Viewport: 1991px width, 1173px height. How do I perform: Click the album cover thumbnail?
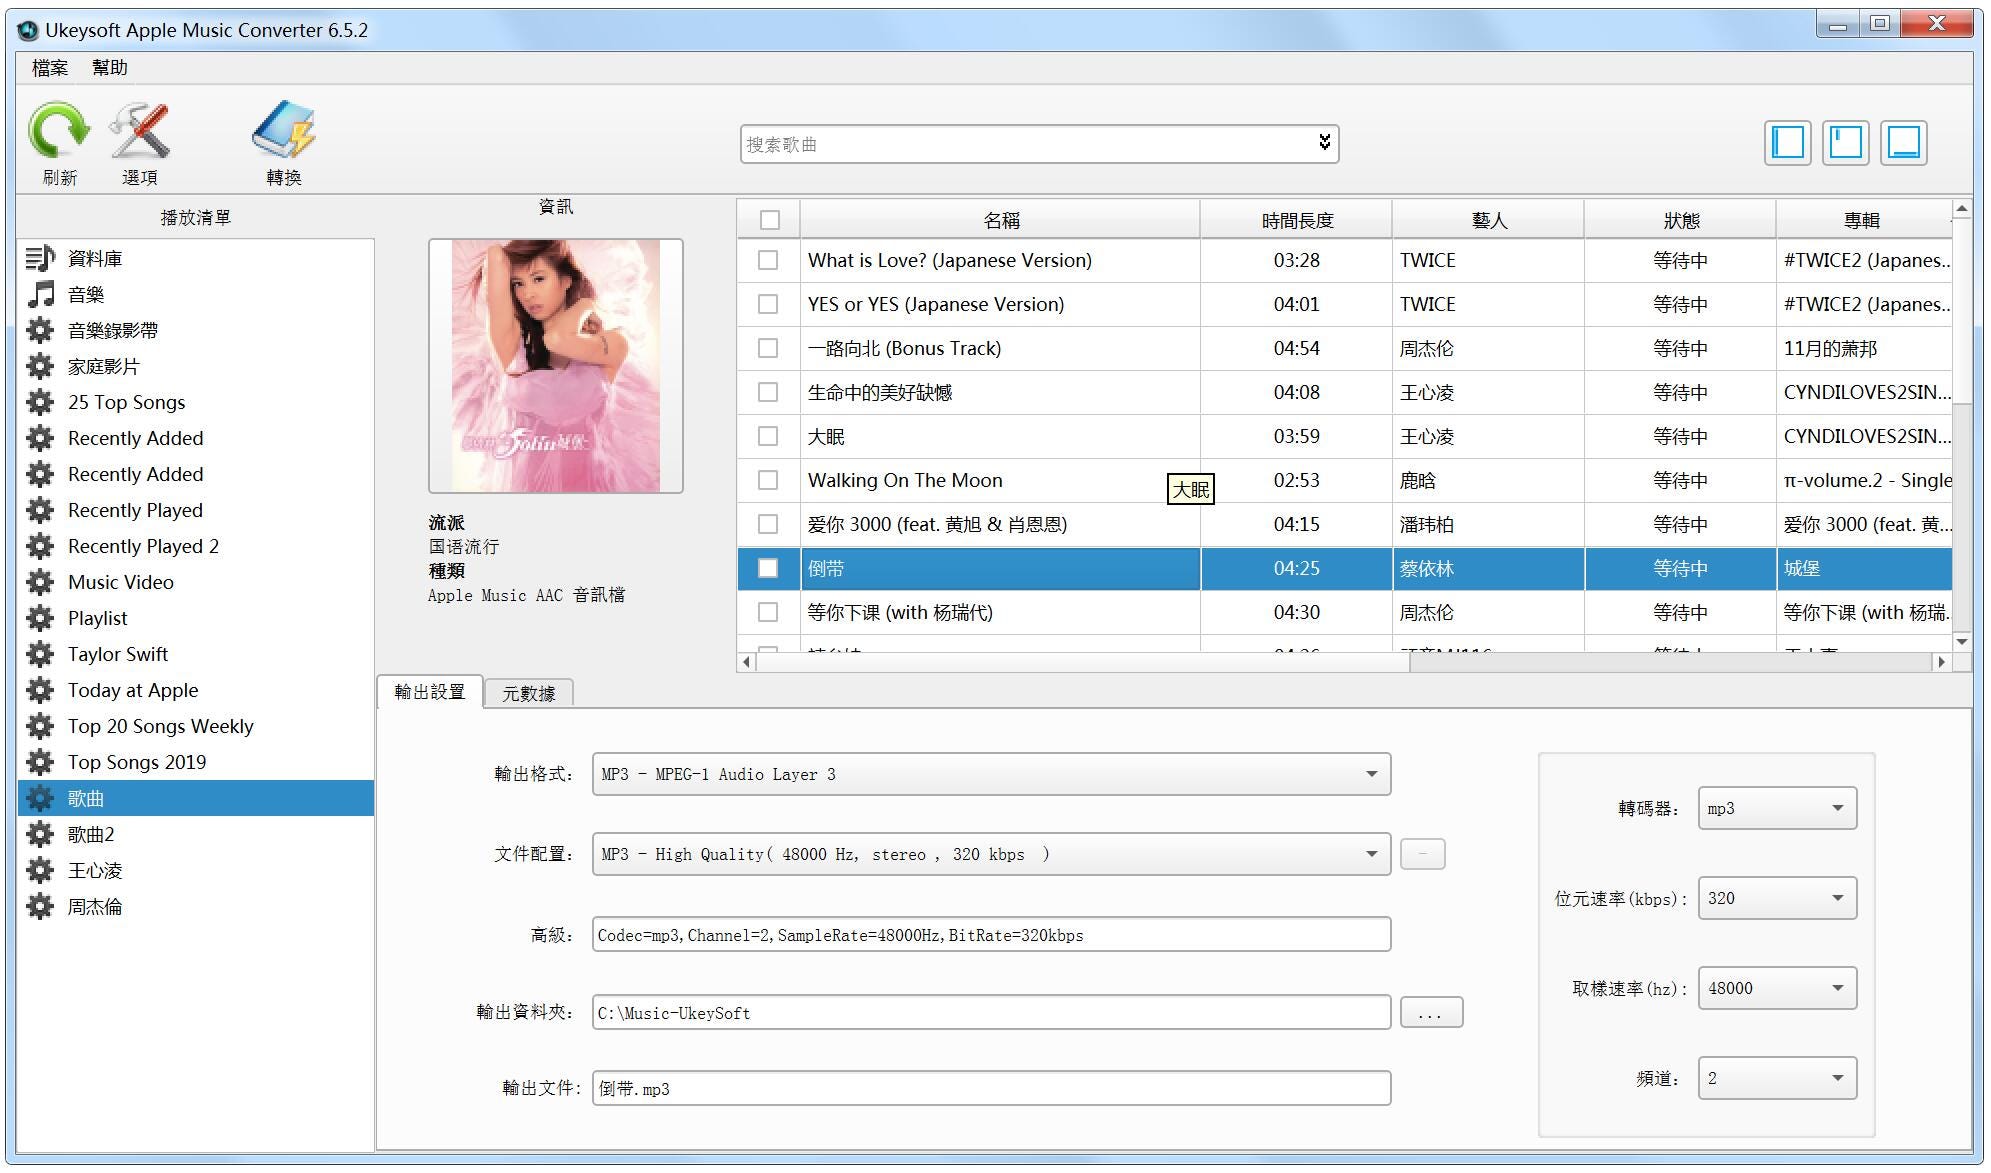click(556, 366)
